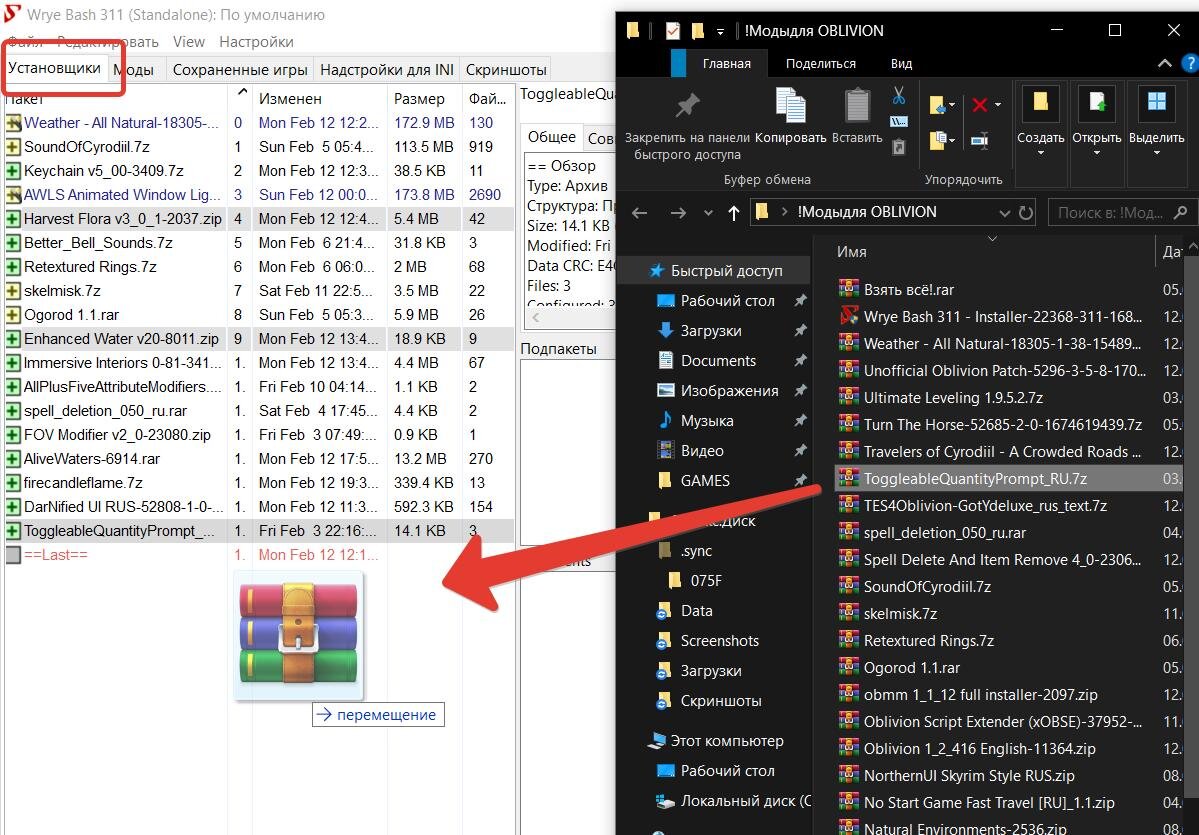Toggle the SoundOfCyrodiil.7z package checkbox
This screenshot has height=835, width=1199.
coord(13,147)
